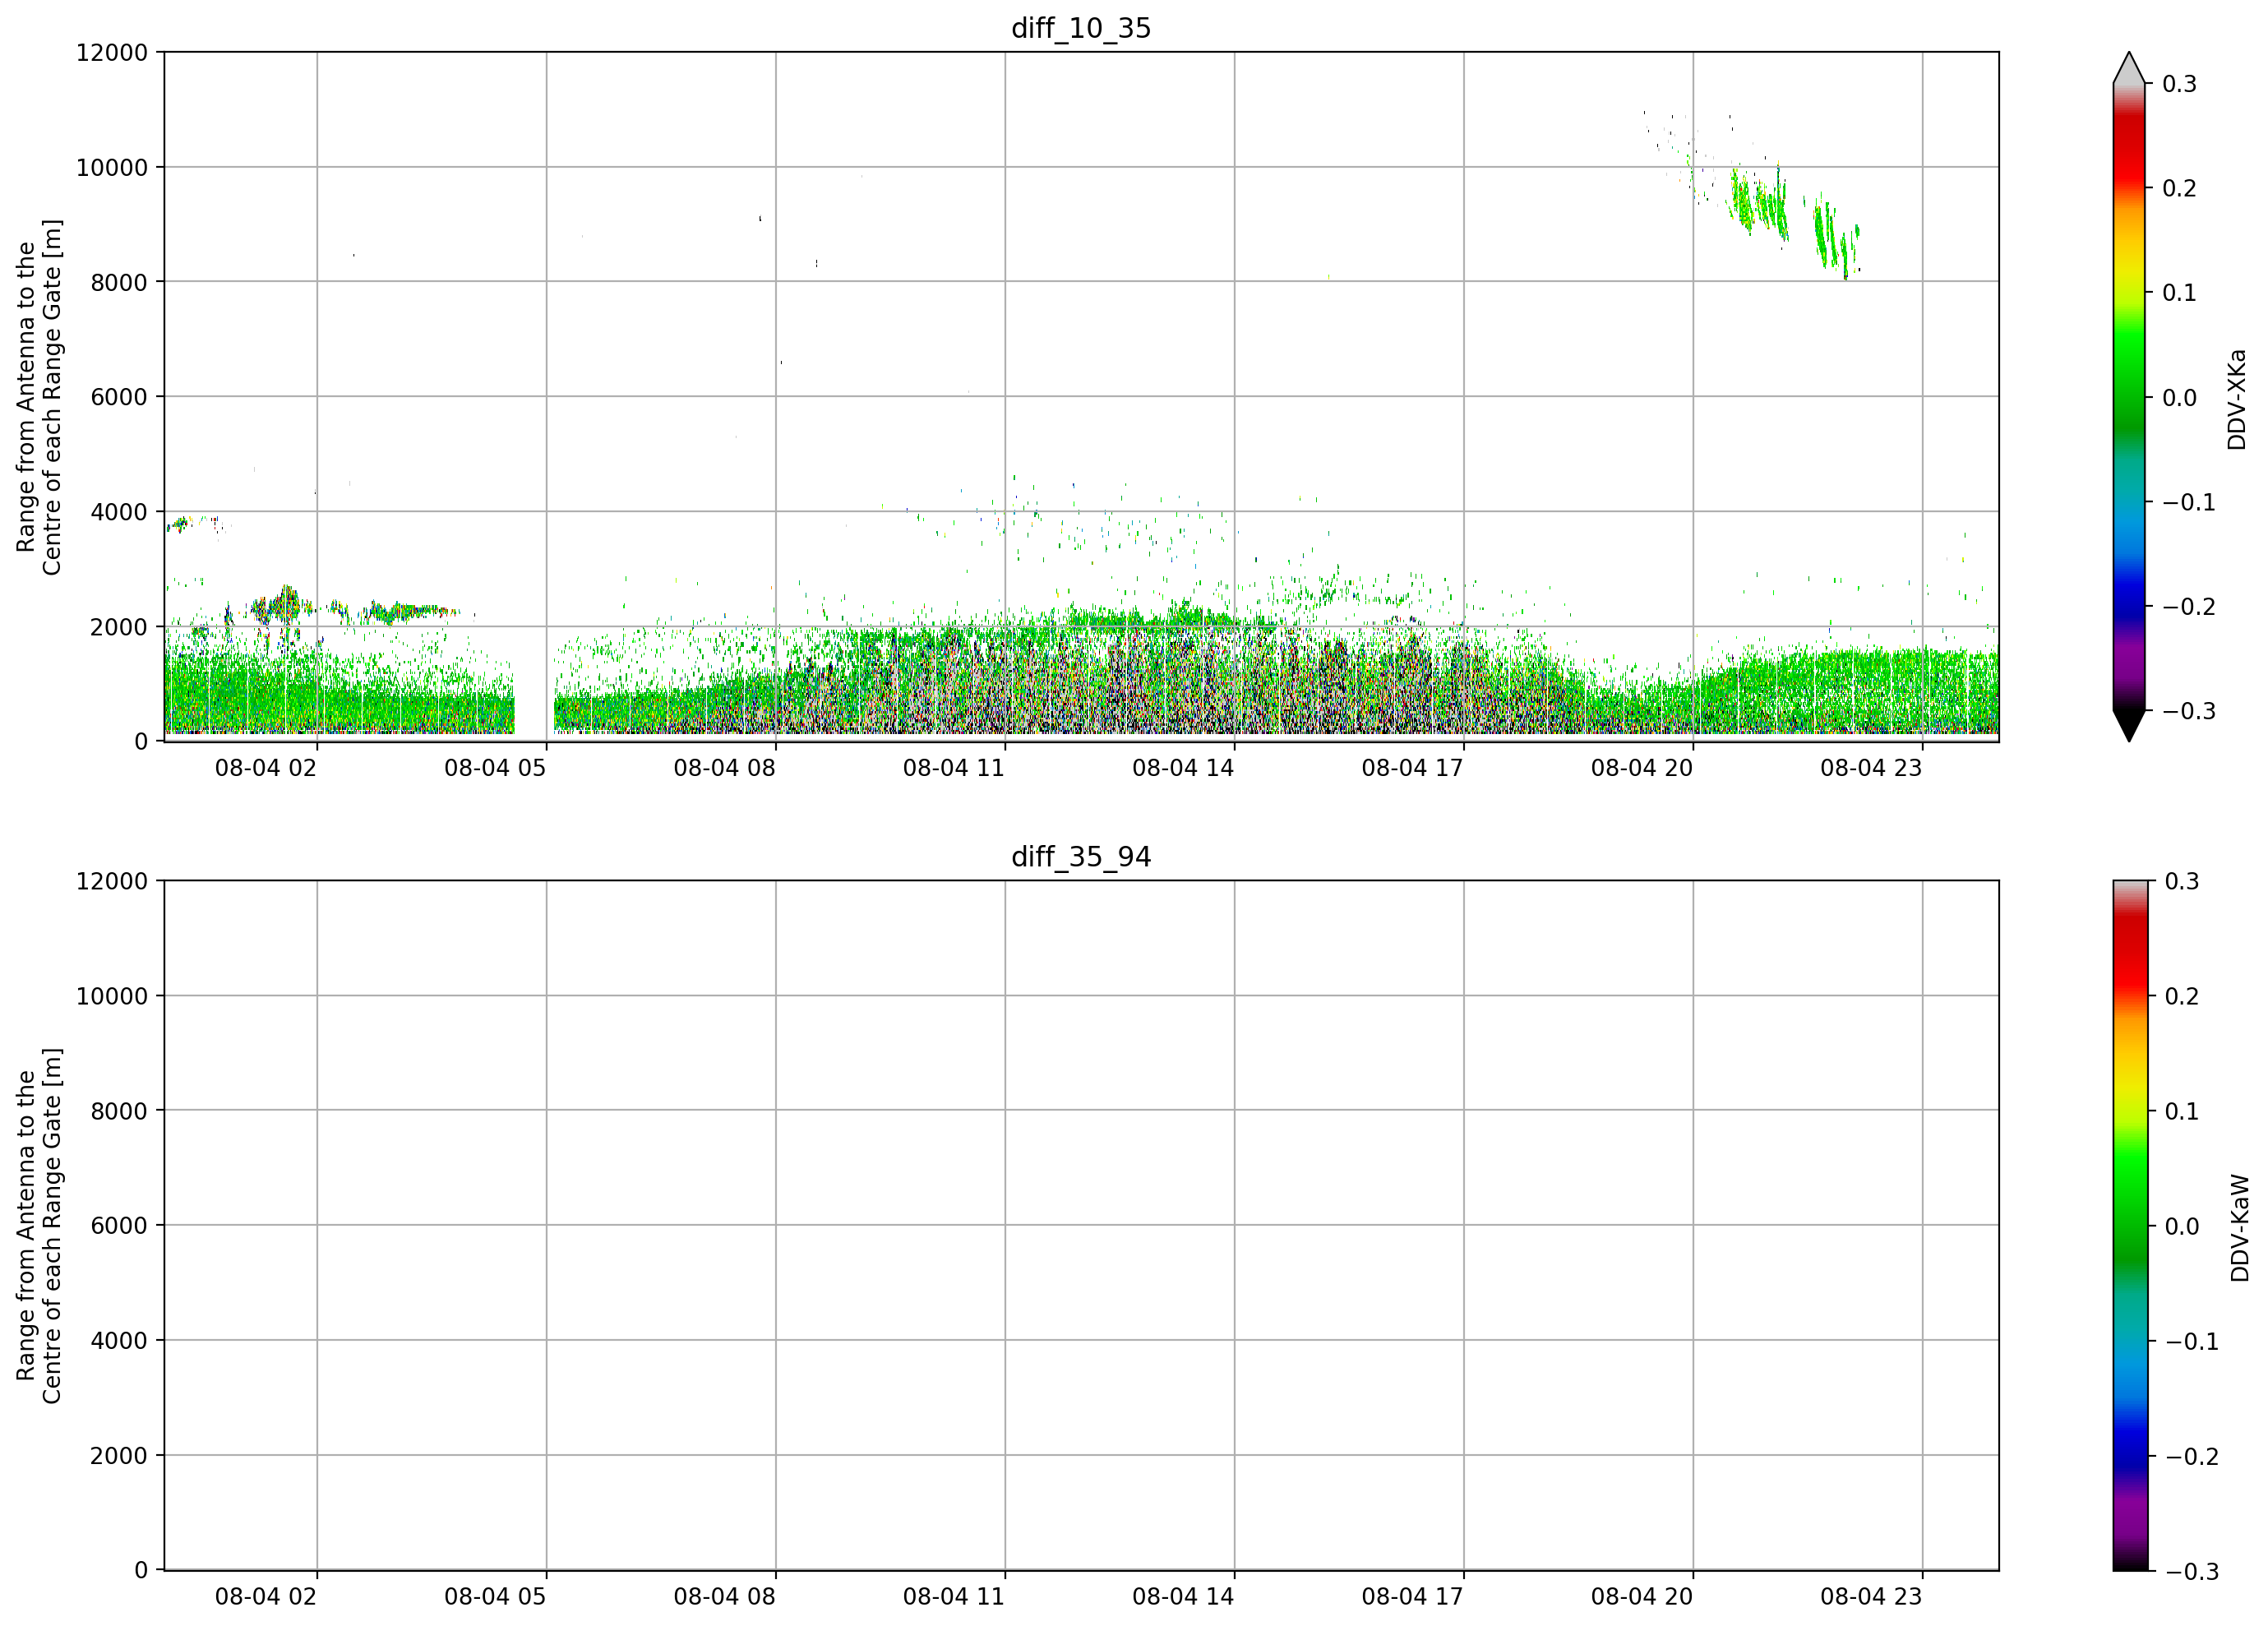Click the 6000 y-tick in diff_10_35 plot
2268x1626 pixels.
click(119, 397)
